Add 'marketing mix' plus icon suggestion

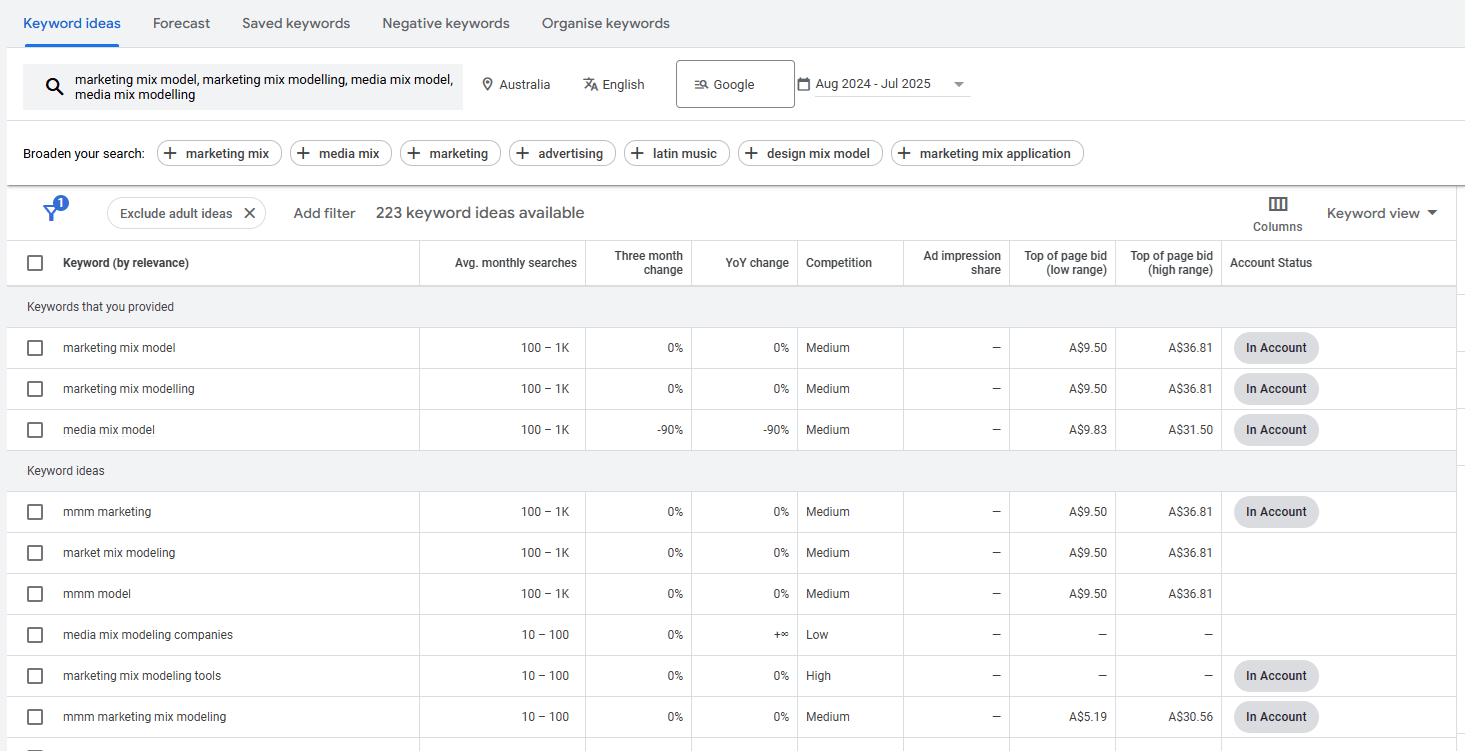[170, 153]
